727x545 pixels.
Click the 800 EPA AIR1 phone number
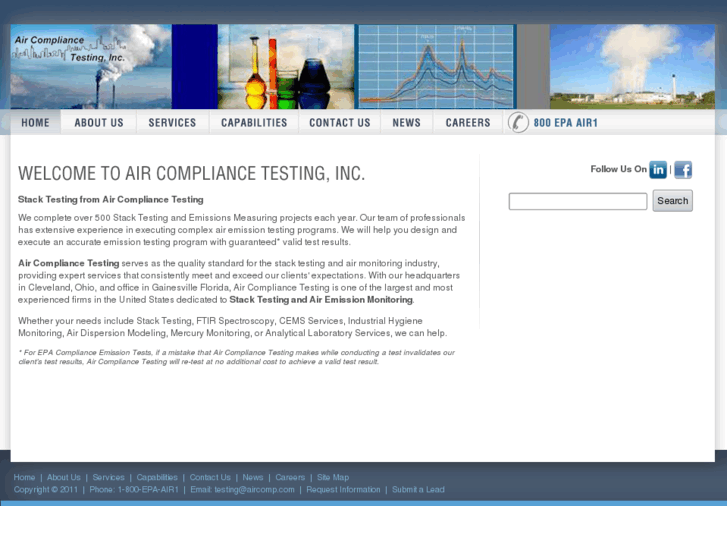(x=566, y=122)
